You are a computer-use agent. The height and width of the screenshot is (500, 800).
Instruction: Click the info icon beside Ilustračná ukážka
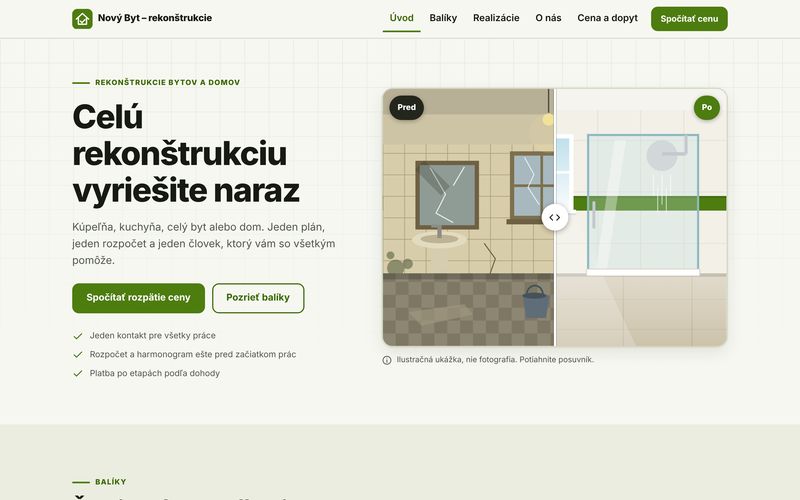point(387,360)
